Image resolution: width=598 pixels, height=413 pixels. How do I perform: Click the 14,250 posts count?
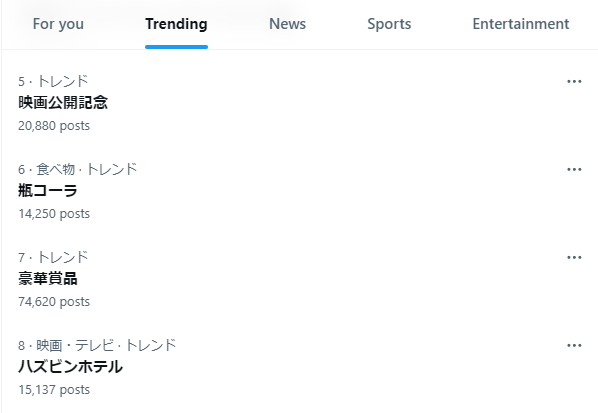coord(54,214)
